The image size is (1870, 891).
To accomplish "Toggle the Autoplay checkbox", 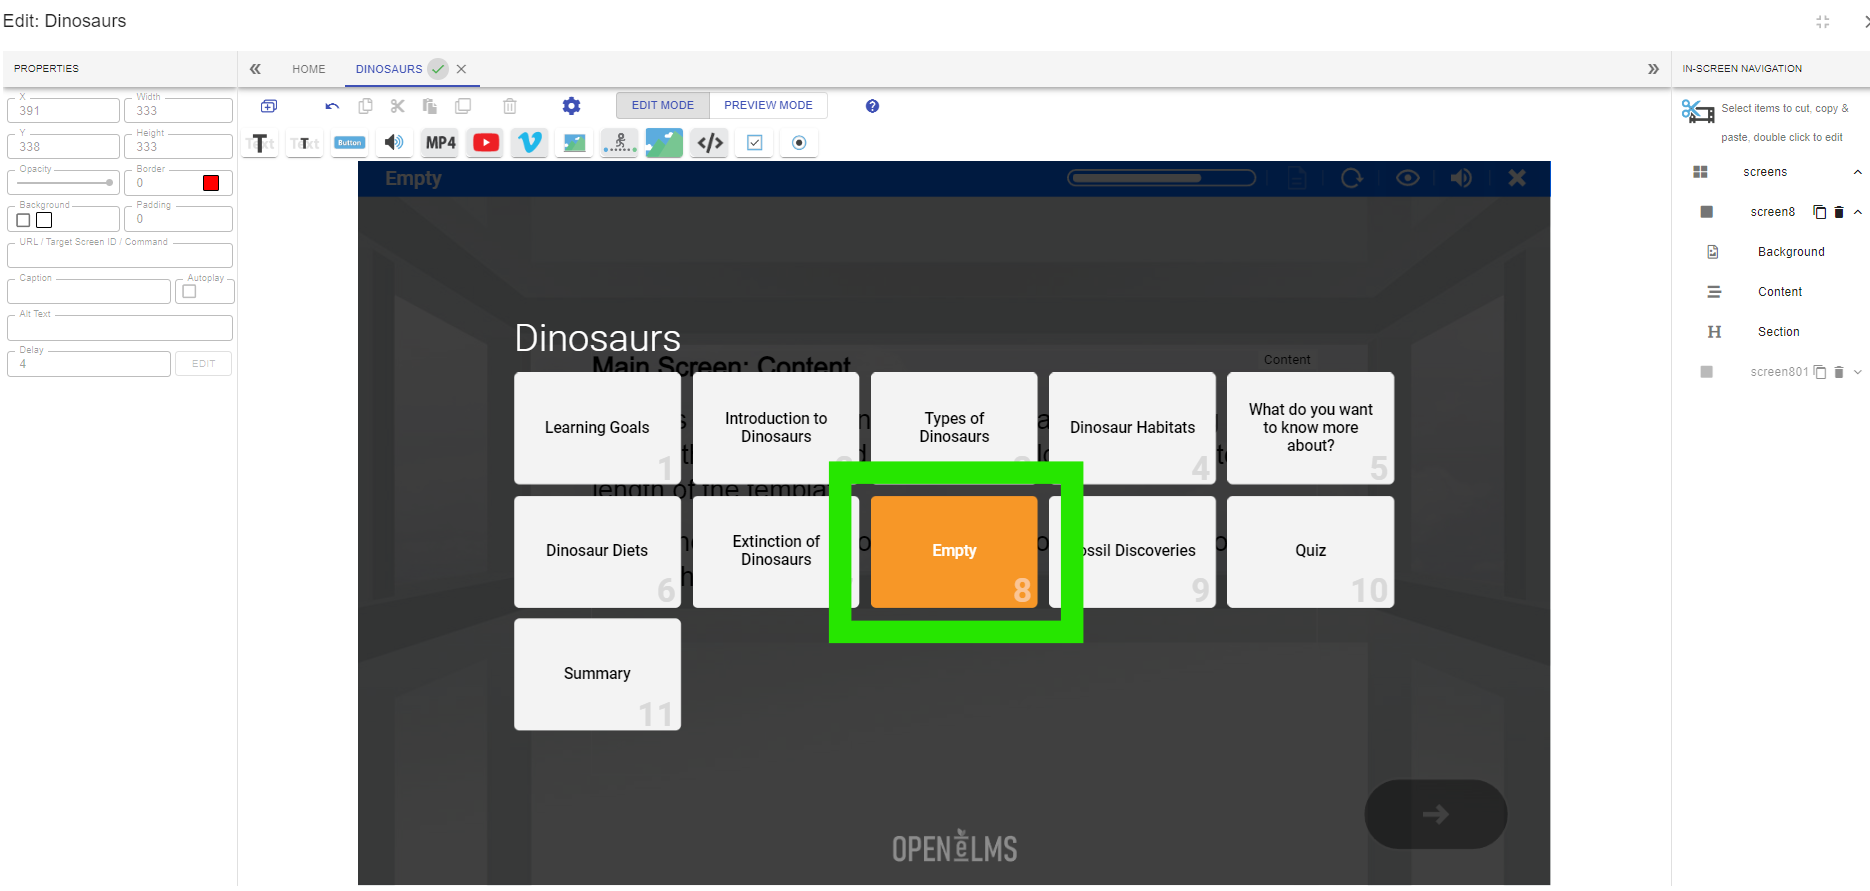I will pos(189,292).
